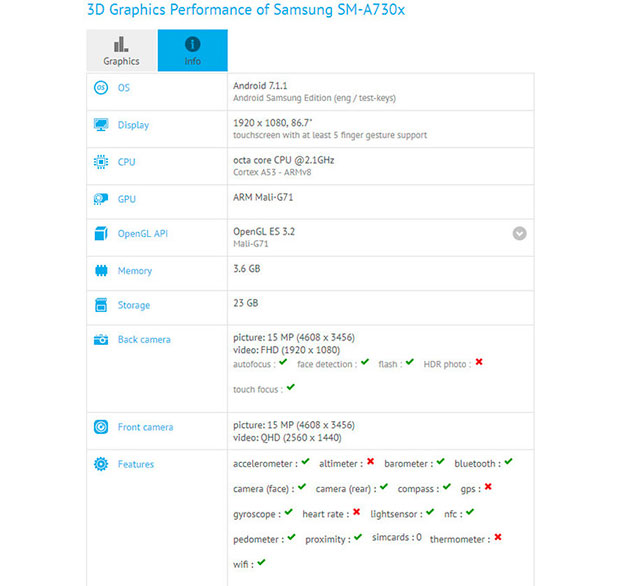Viewport: 620px width, 586px height.
Task: Select the 23 GB storage value
Action: 246,303
